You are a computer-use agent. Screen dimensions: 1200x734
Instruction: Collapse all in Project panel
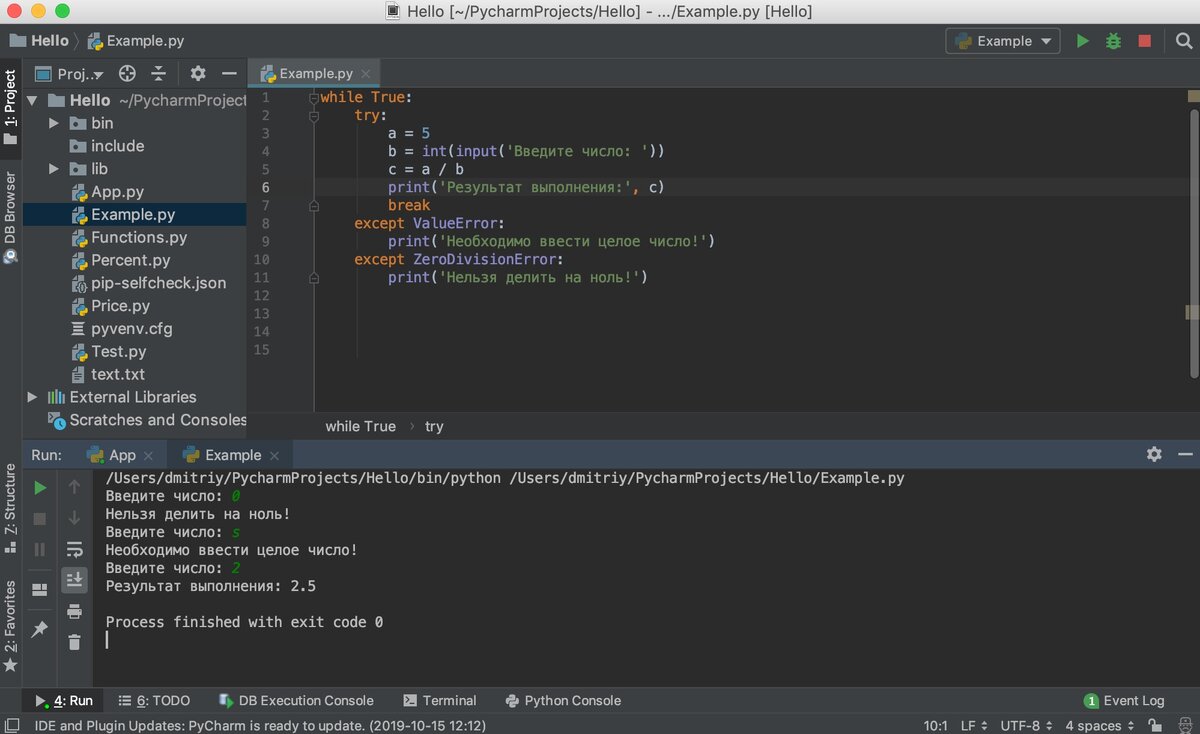pyautogui.click(x=158, y=74)
